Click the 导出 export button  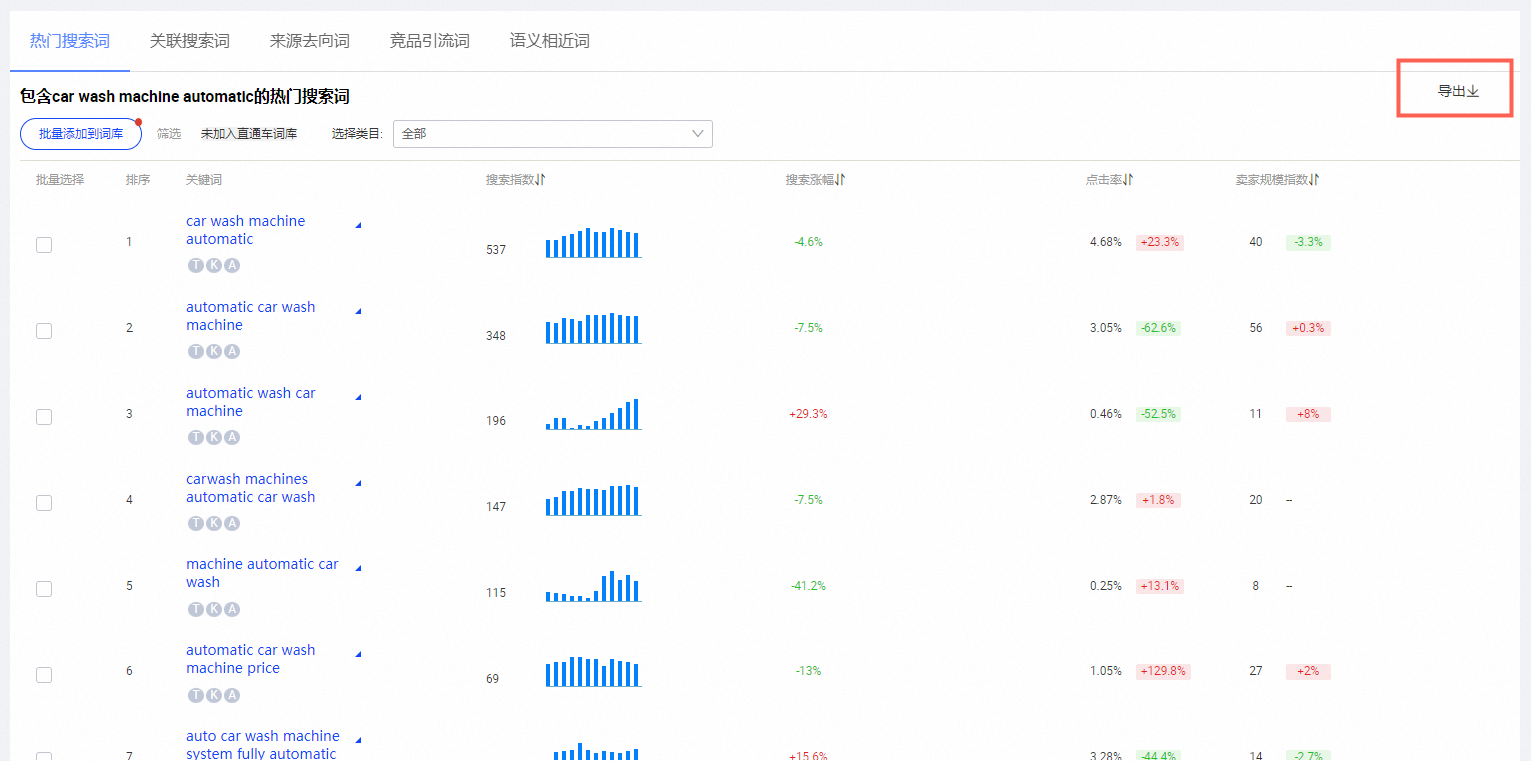point(1457,91)
